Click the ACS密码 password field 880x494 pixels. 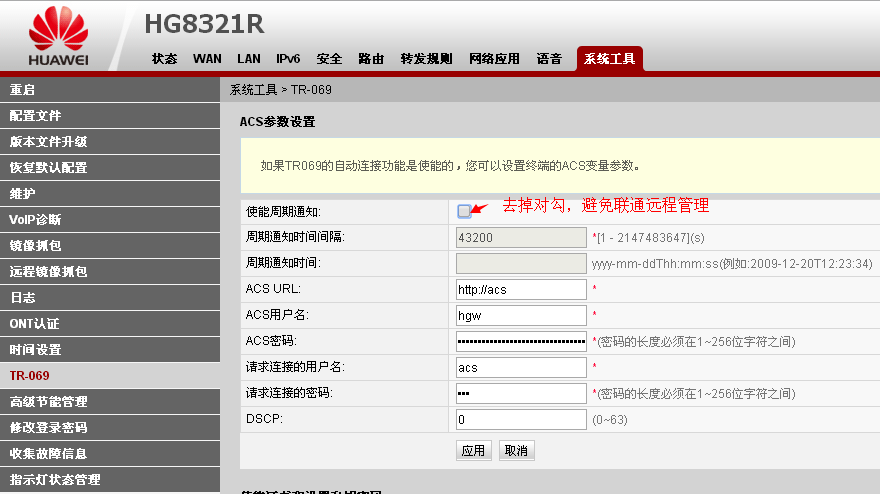[520, 341]
